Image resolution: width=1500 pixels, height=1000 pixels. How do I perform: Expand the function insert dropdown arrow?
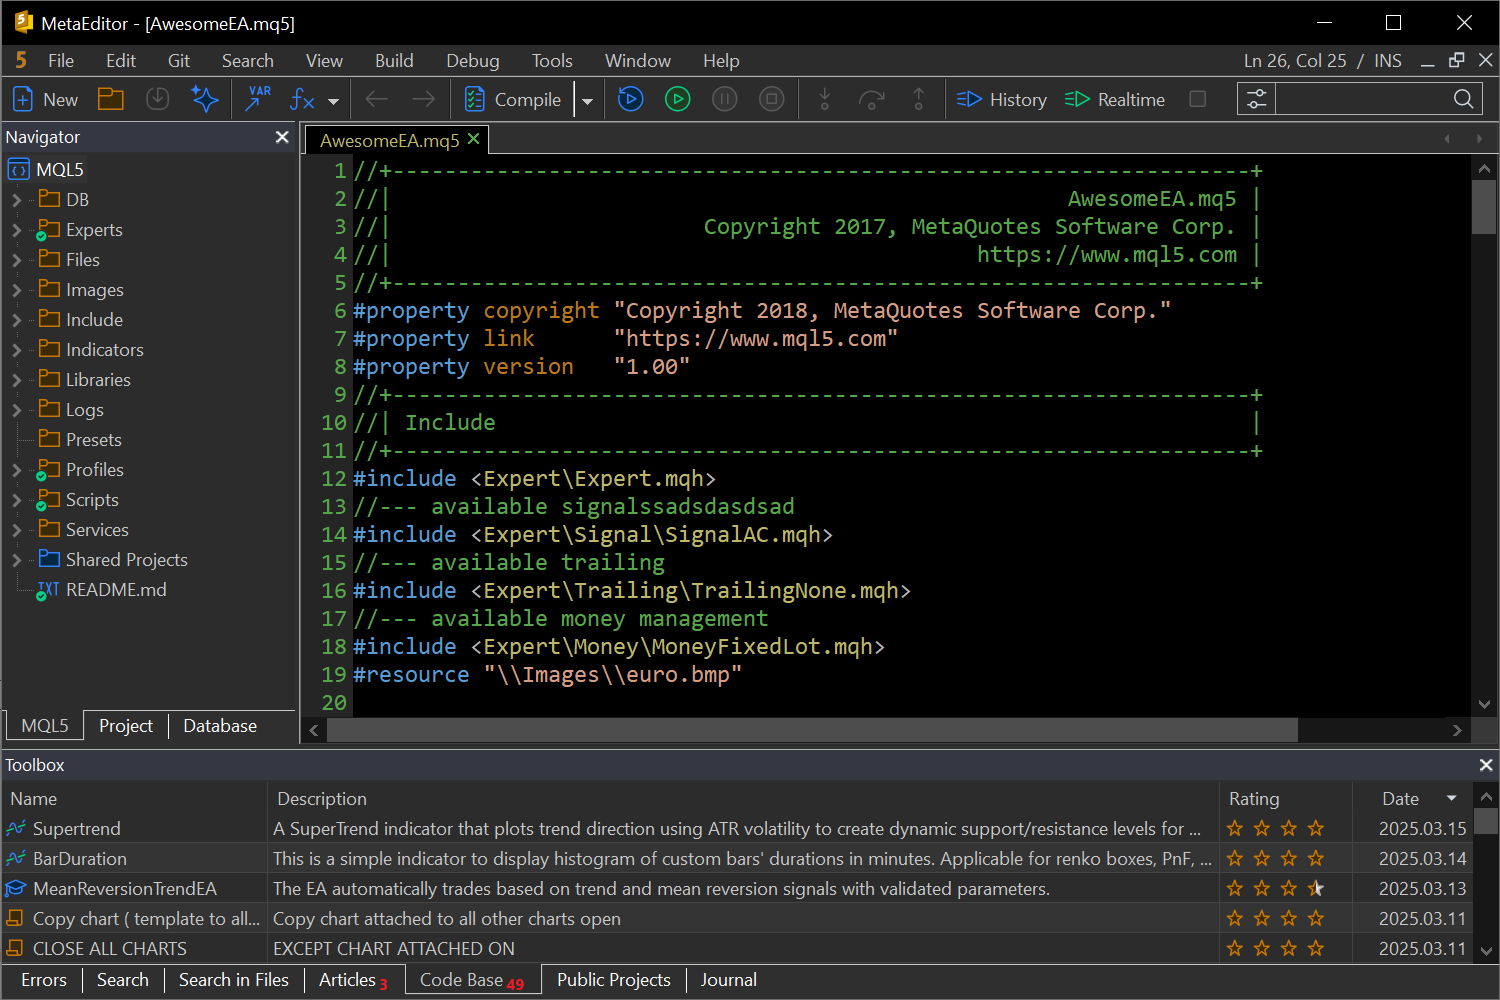click(x=333, y=100)
